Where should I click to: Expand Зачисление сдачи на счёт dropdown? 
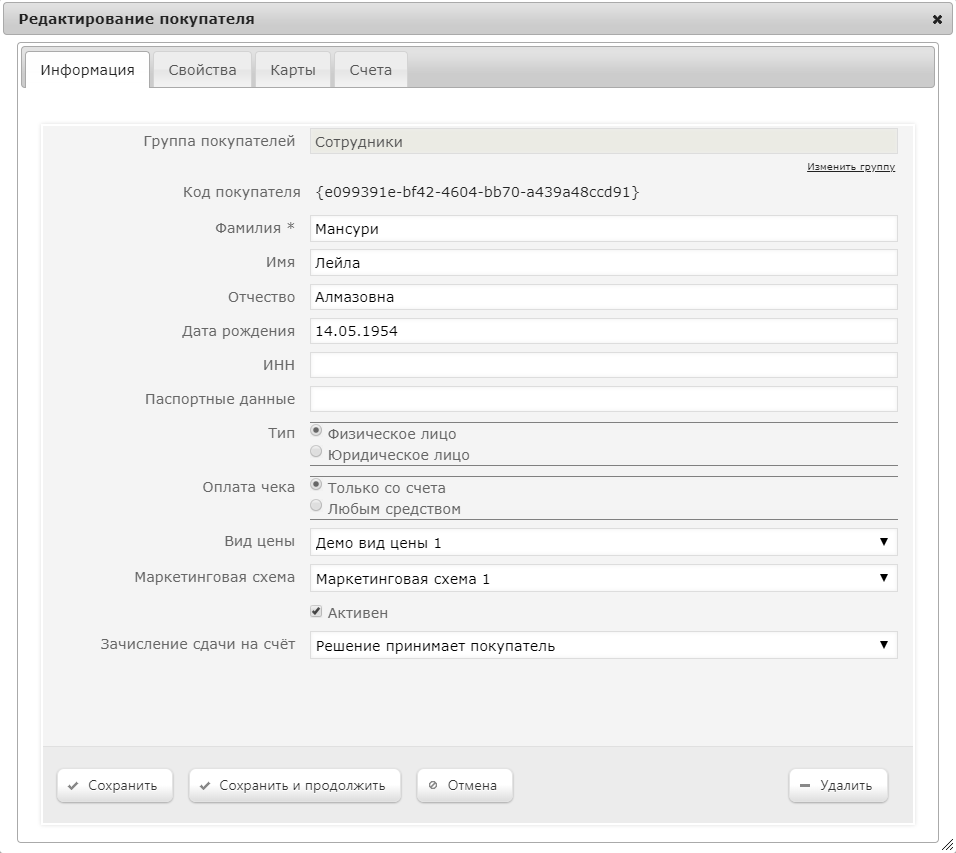coord(604,645)
